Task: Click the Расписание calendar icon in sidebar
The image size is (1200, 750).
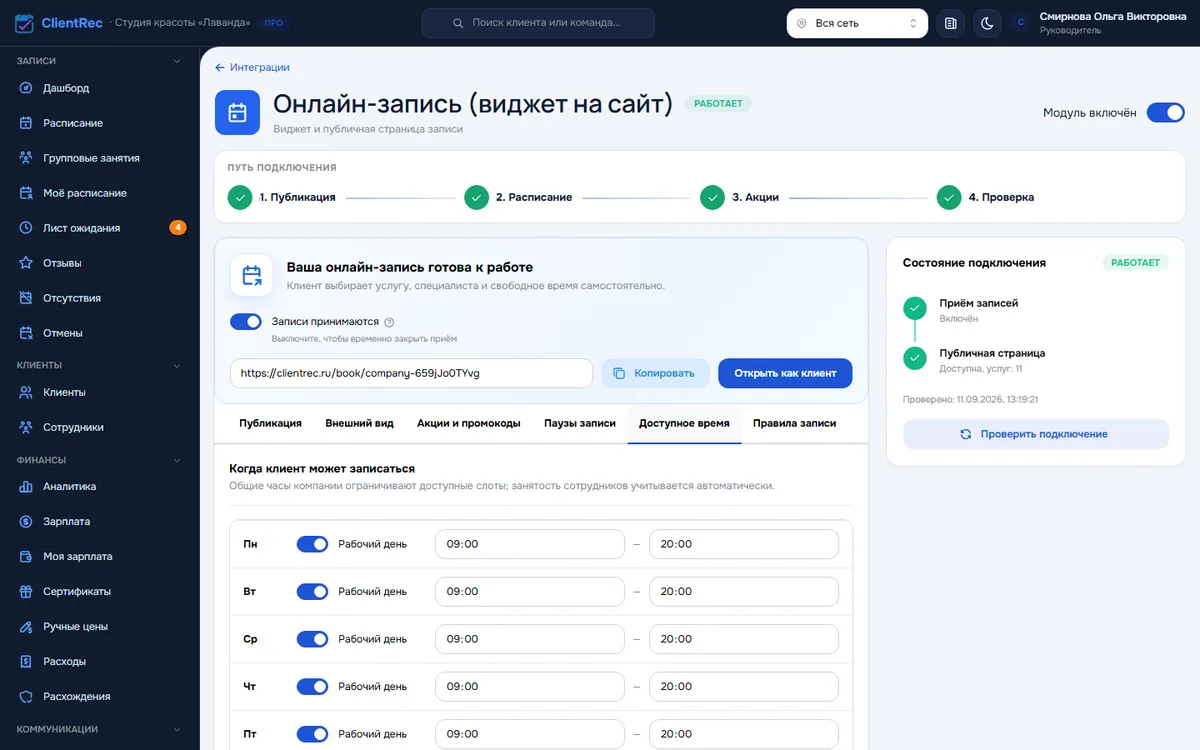Action: point(26,123)
